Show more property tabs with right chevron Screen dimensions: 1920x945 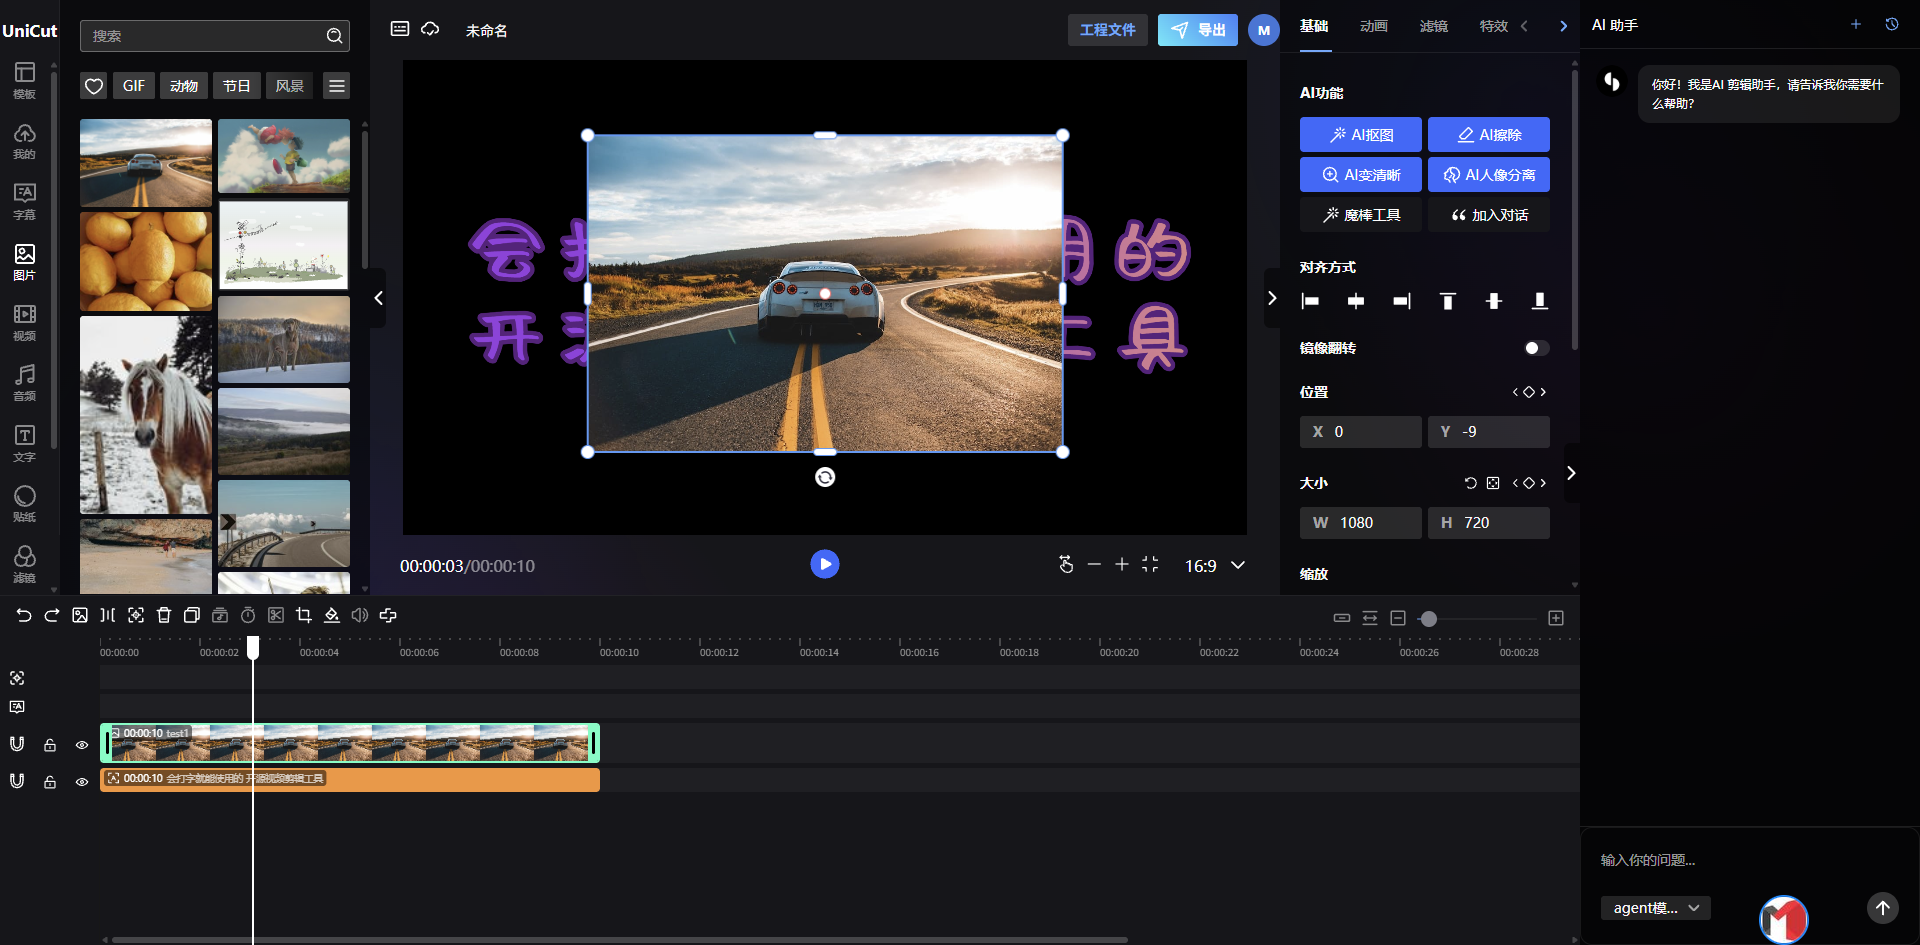point(1564,27)
